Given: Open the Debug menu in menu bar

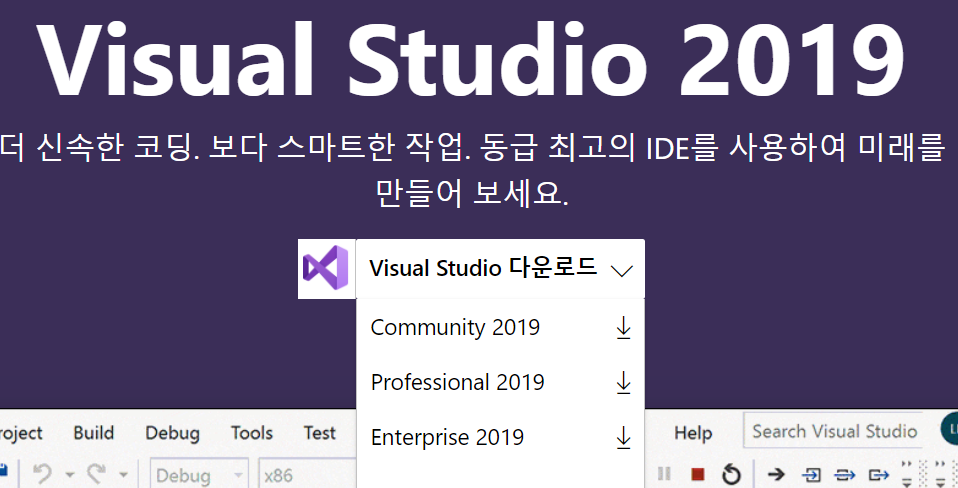Looking at the screenshot, I should 172,433.
